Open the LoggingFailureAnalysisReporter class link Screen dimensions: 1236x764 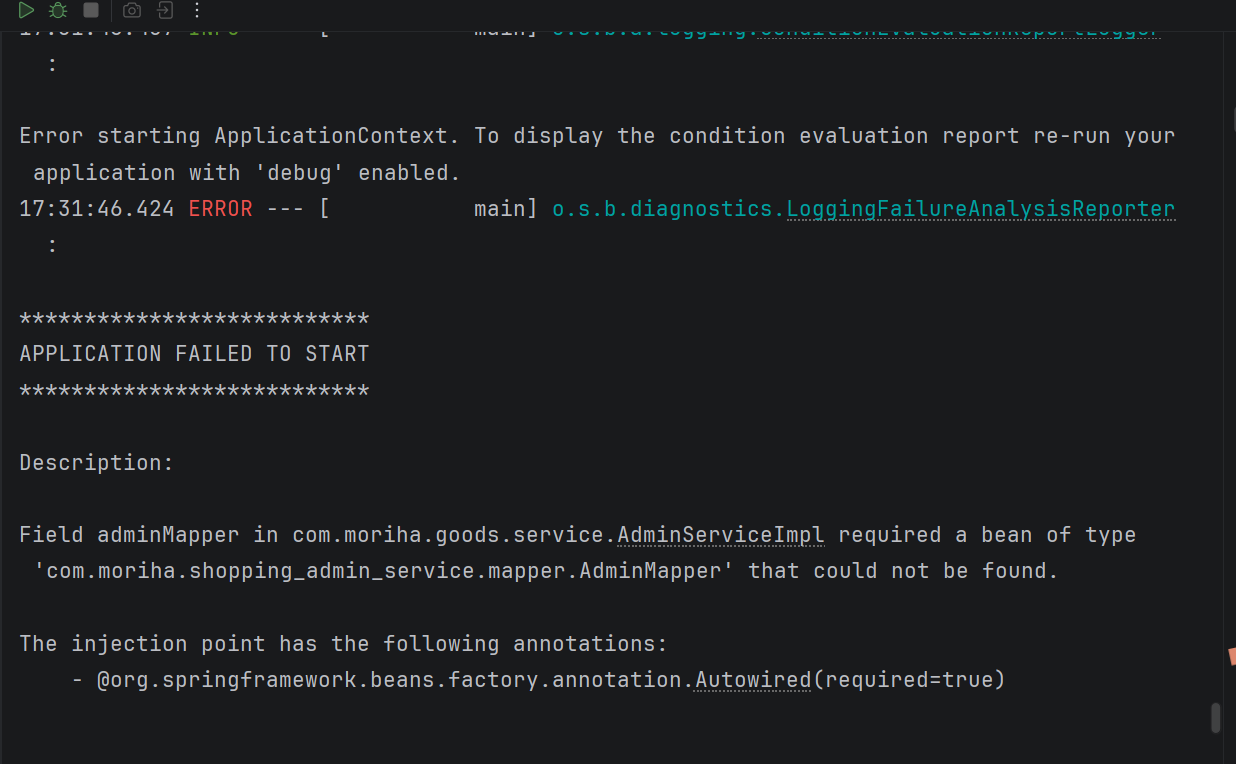click(x=981, y=209)
